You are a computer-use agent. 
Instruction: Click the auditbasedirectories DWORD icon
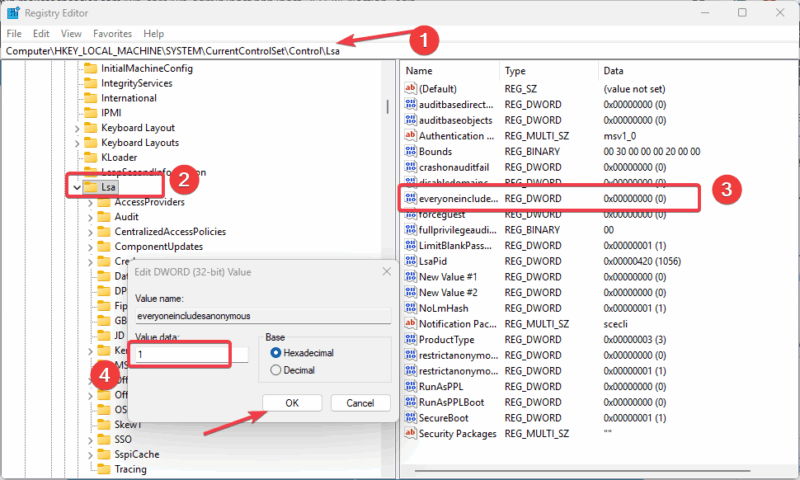point(411,104)
